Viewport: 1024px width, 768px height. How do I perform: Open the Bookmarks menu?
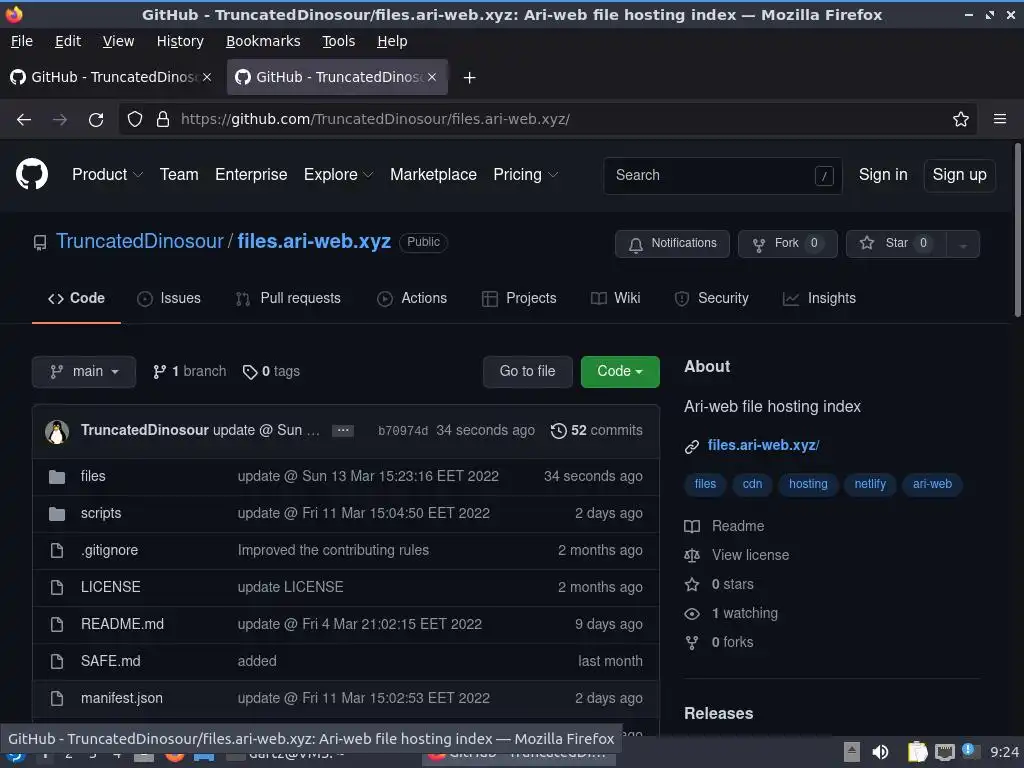click(x=263, y=41)
